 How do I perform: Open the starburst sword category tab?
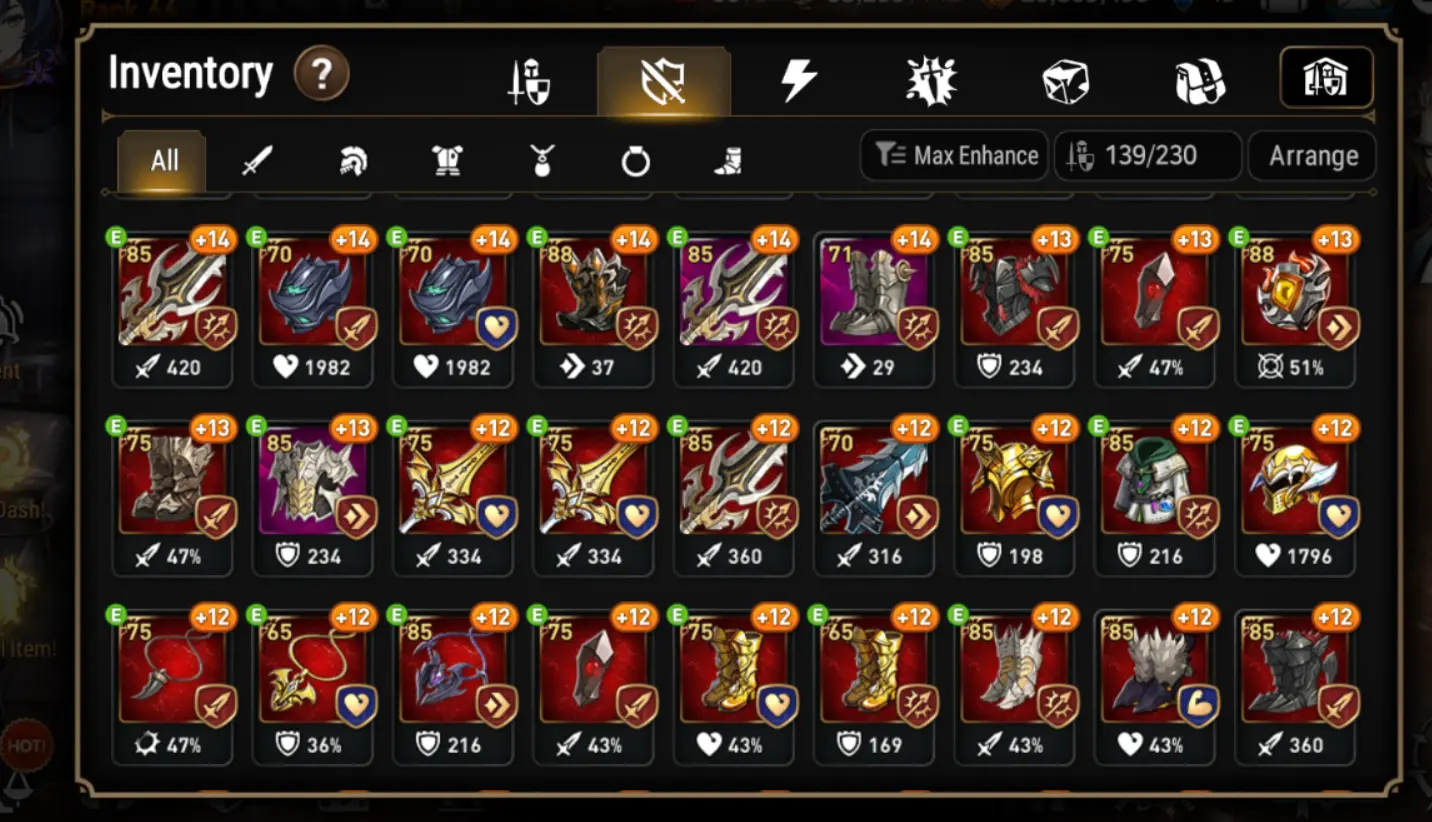(931, 81)
